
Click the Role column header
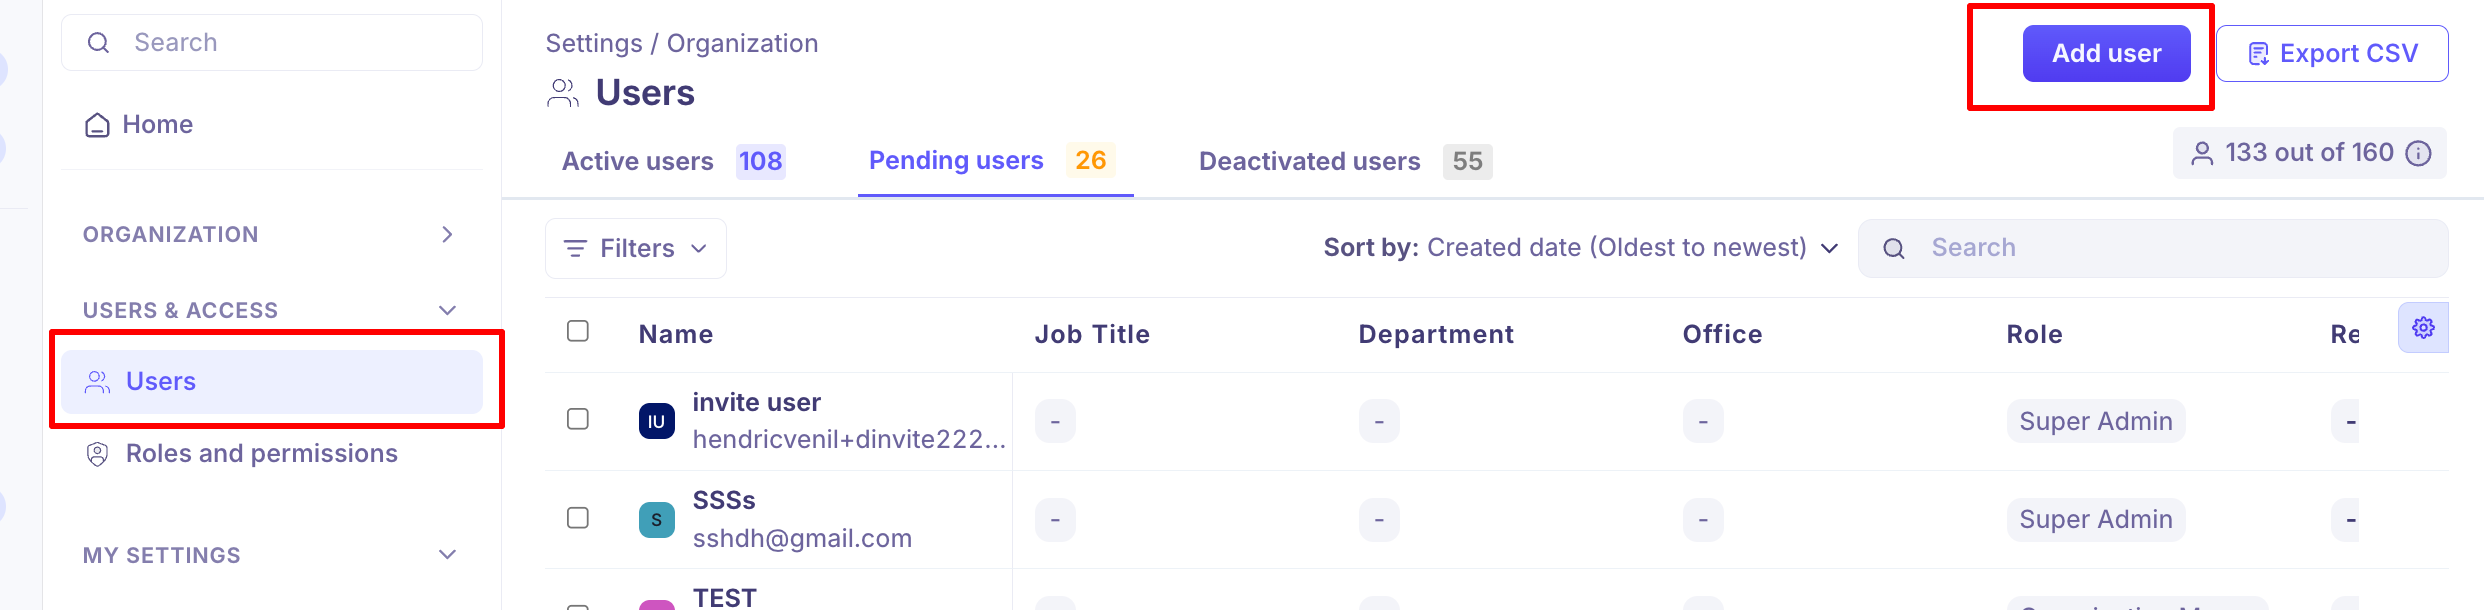[x=2034, y=334]
